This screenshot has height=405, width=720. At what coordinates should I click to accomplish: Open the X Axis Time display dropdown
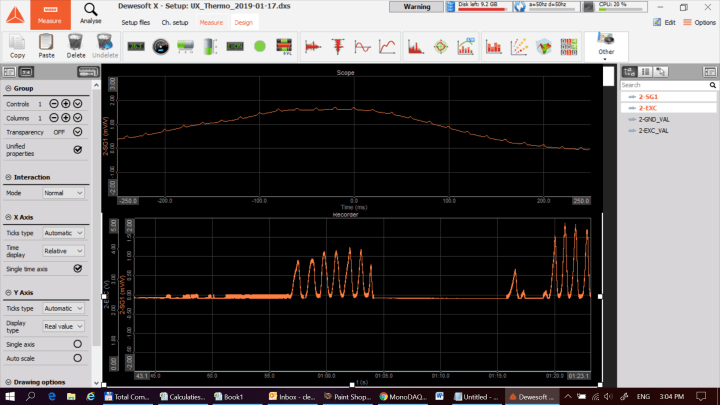(x=64, y=251)
